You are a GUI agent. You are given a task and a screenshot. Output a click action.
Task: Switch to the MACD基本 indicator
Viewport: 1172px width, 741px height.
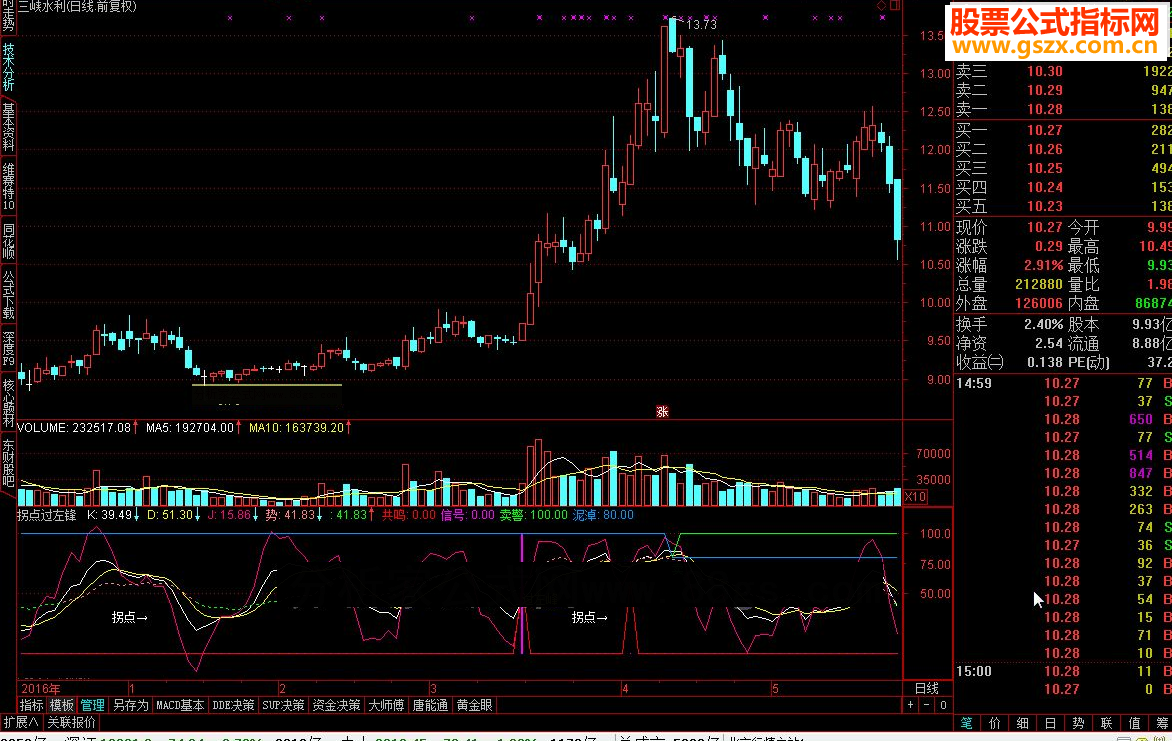pyautogui.click(x=180, y=705)
